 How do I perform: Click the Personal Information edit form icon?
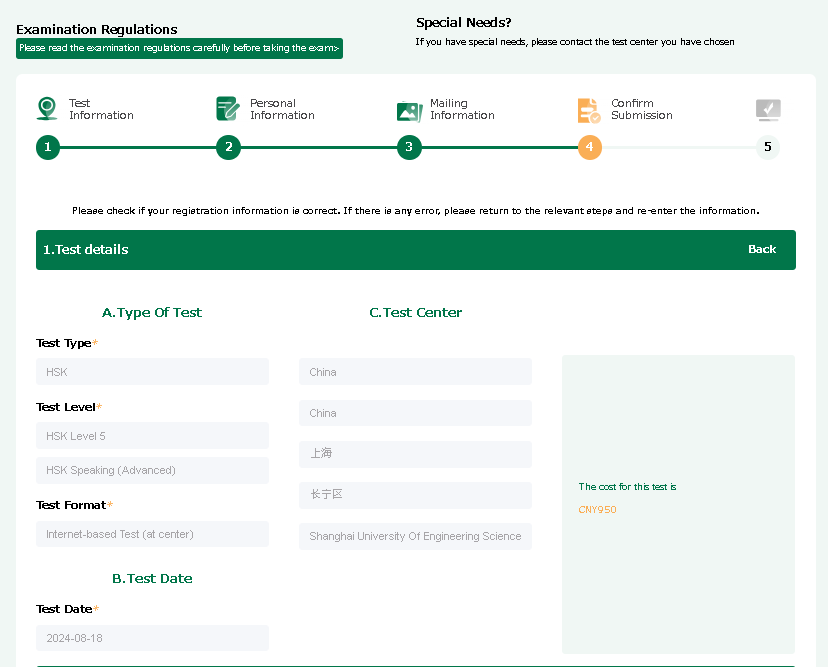click(228, 109)
